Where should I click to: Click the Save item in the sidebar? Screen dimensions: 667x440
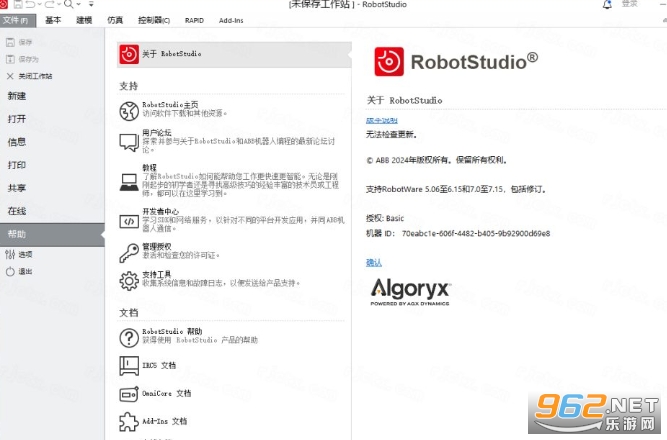pos(20,42)
